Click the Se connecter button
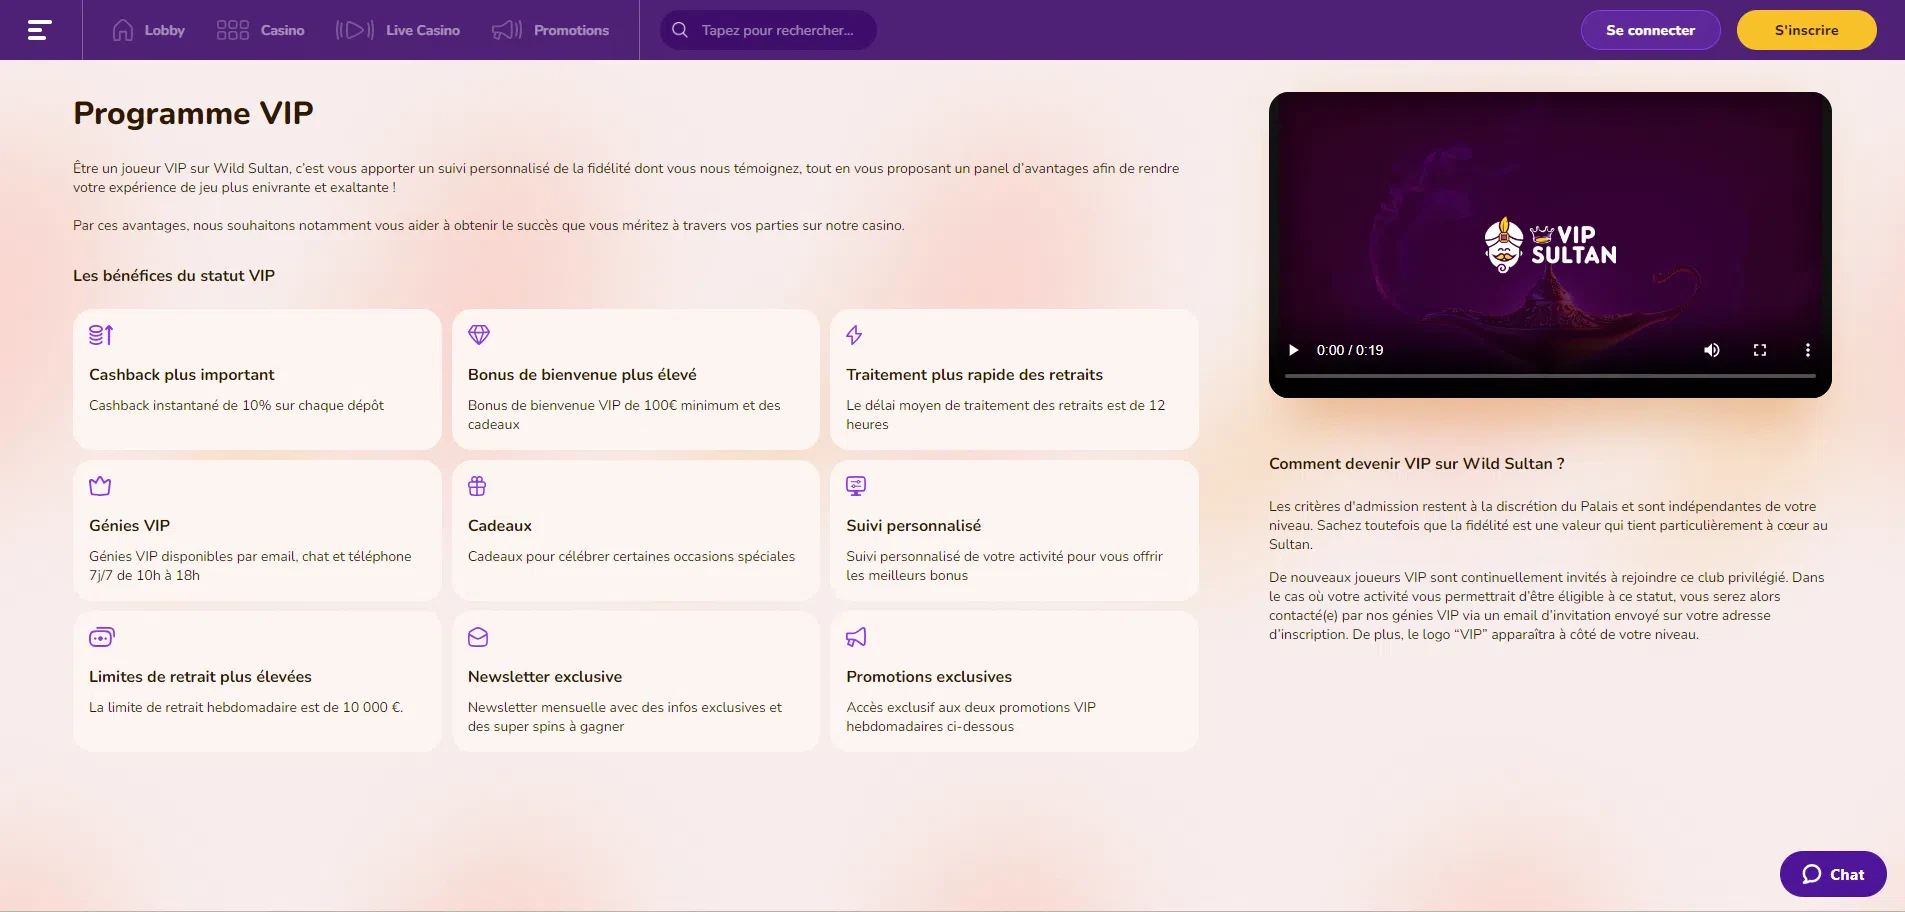 click(1650, 30)
